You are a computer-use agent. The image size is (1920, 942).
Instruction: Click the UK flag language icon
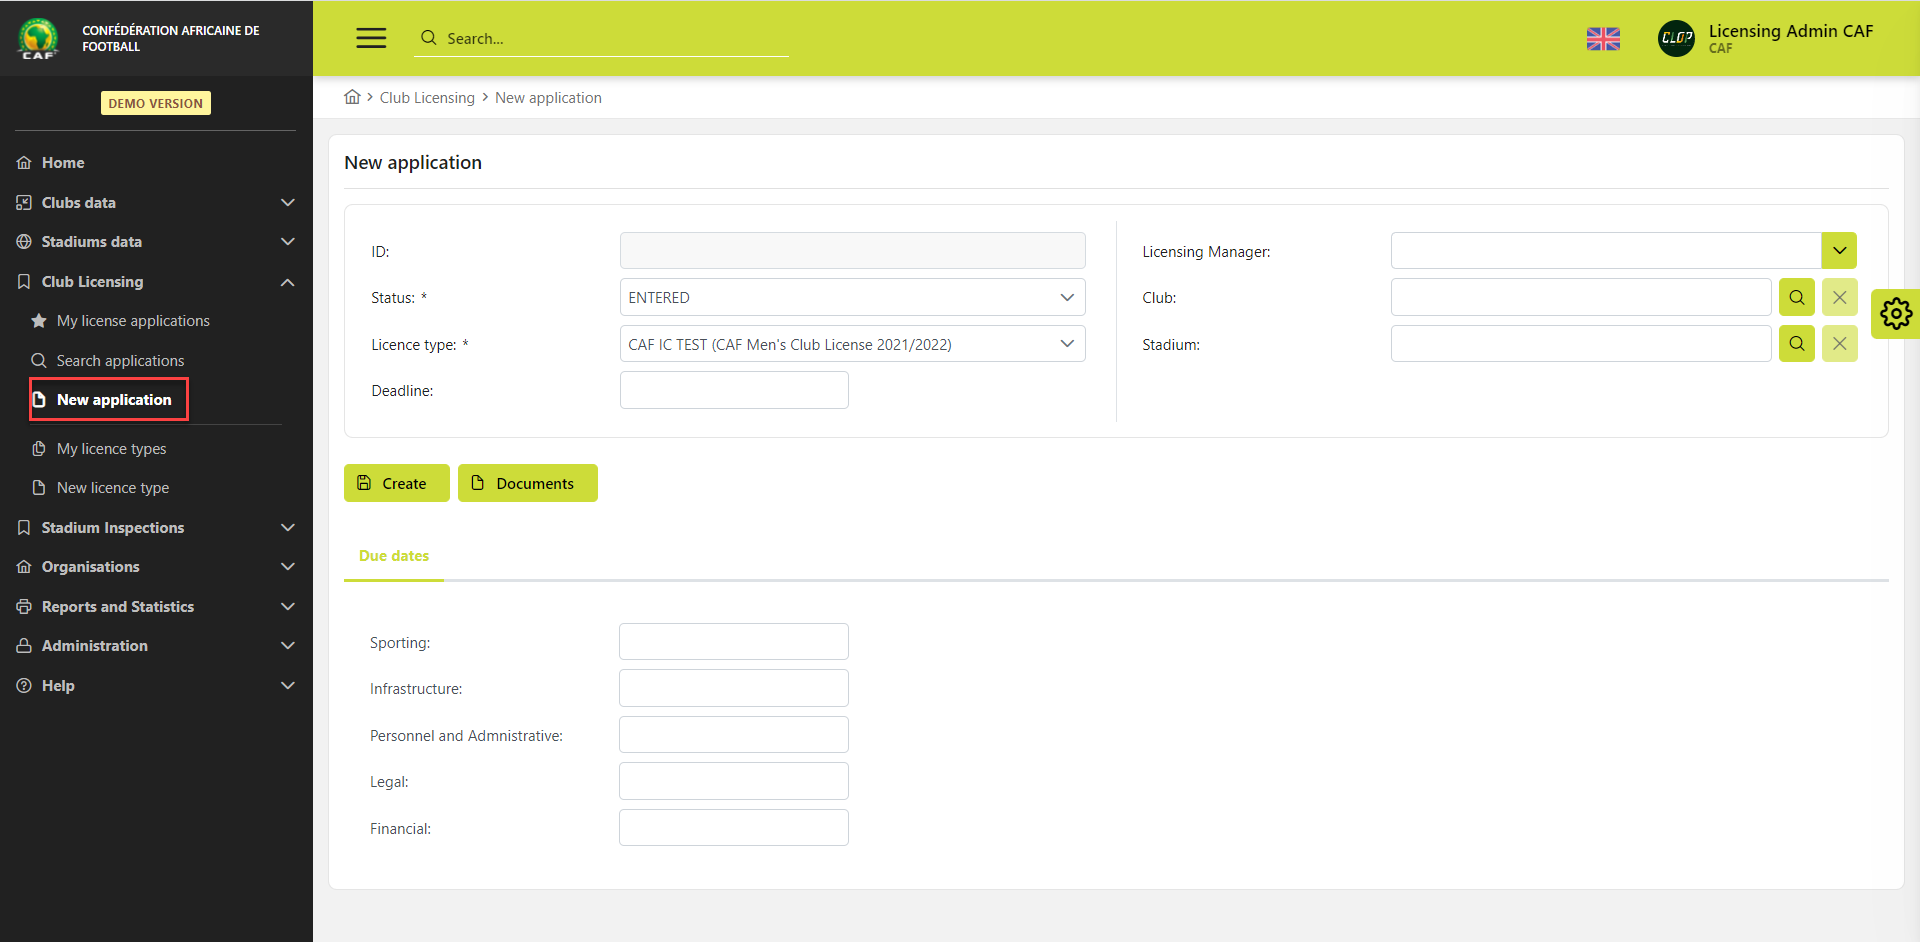1603,39
